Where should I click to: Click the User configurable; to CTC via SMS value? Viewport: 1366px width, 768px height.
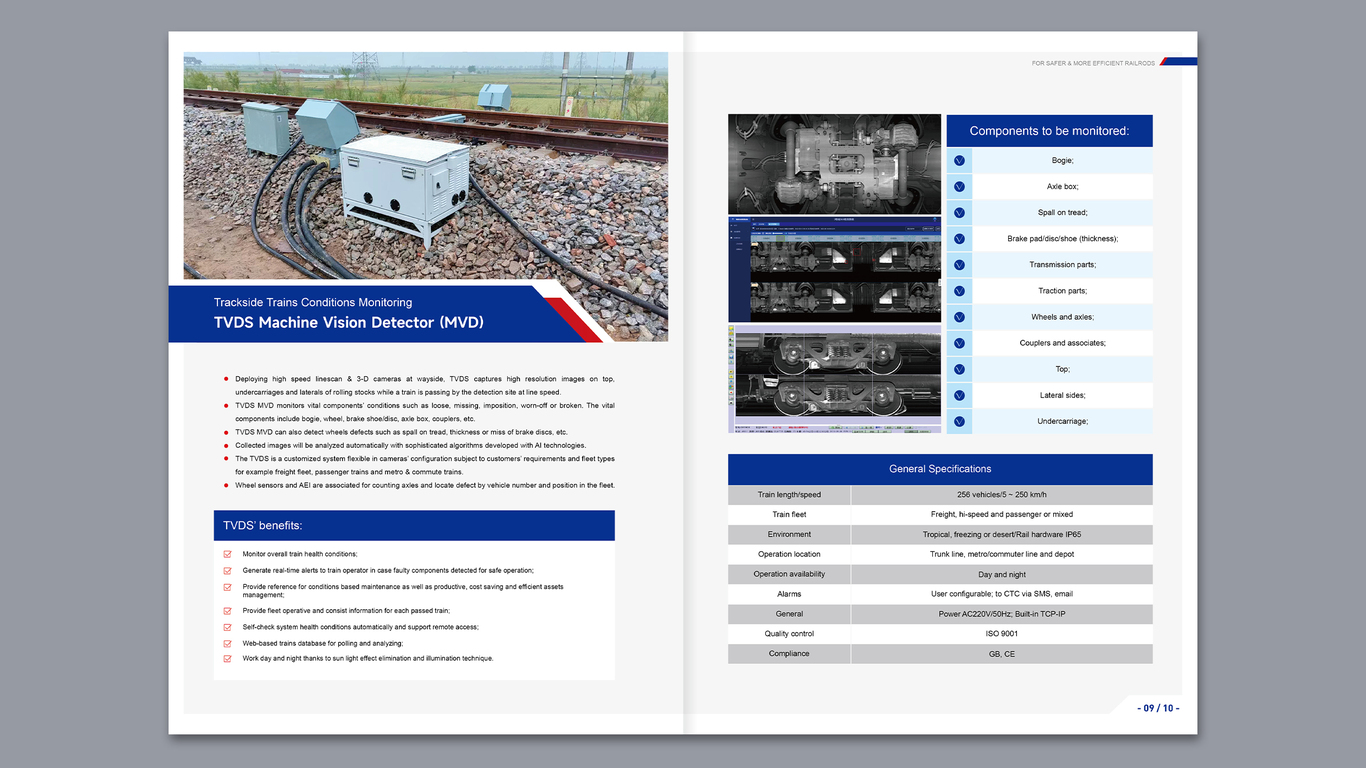click(x=1002, y=594)
